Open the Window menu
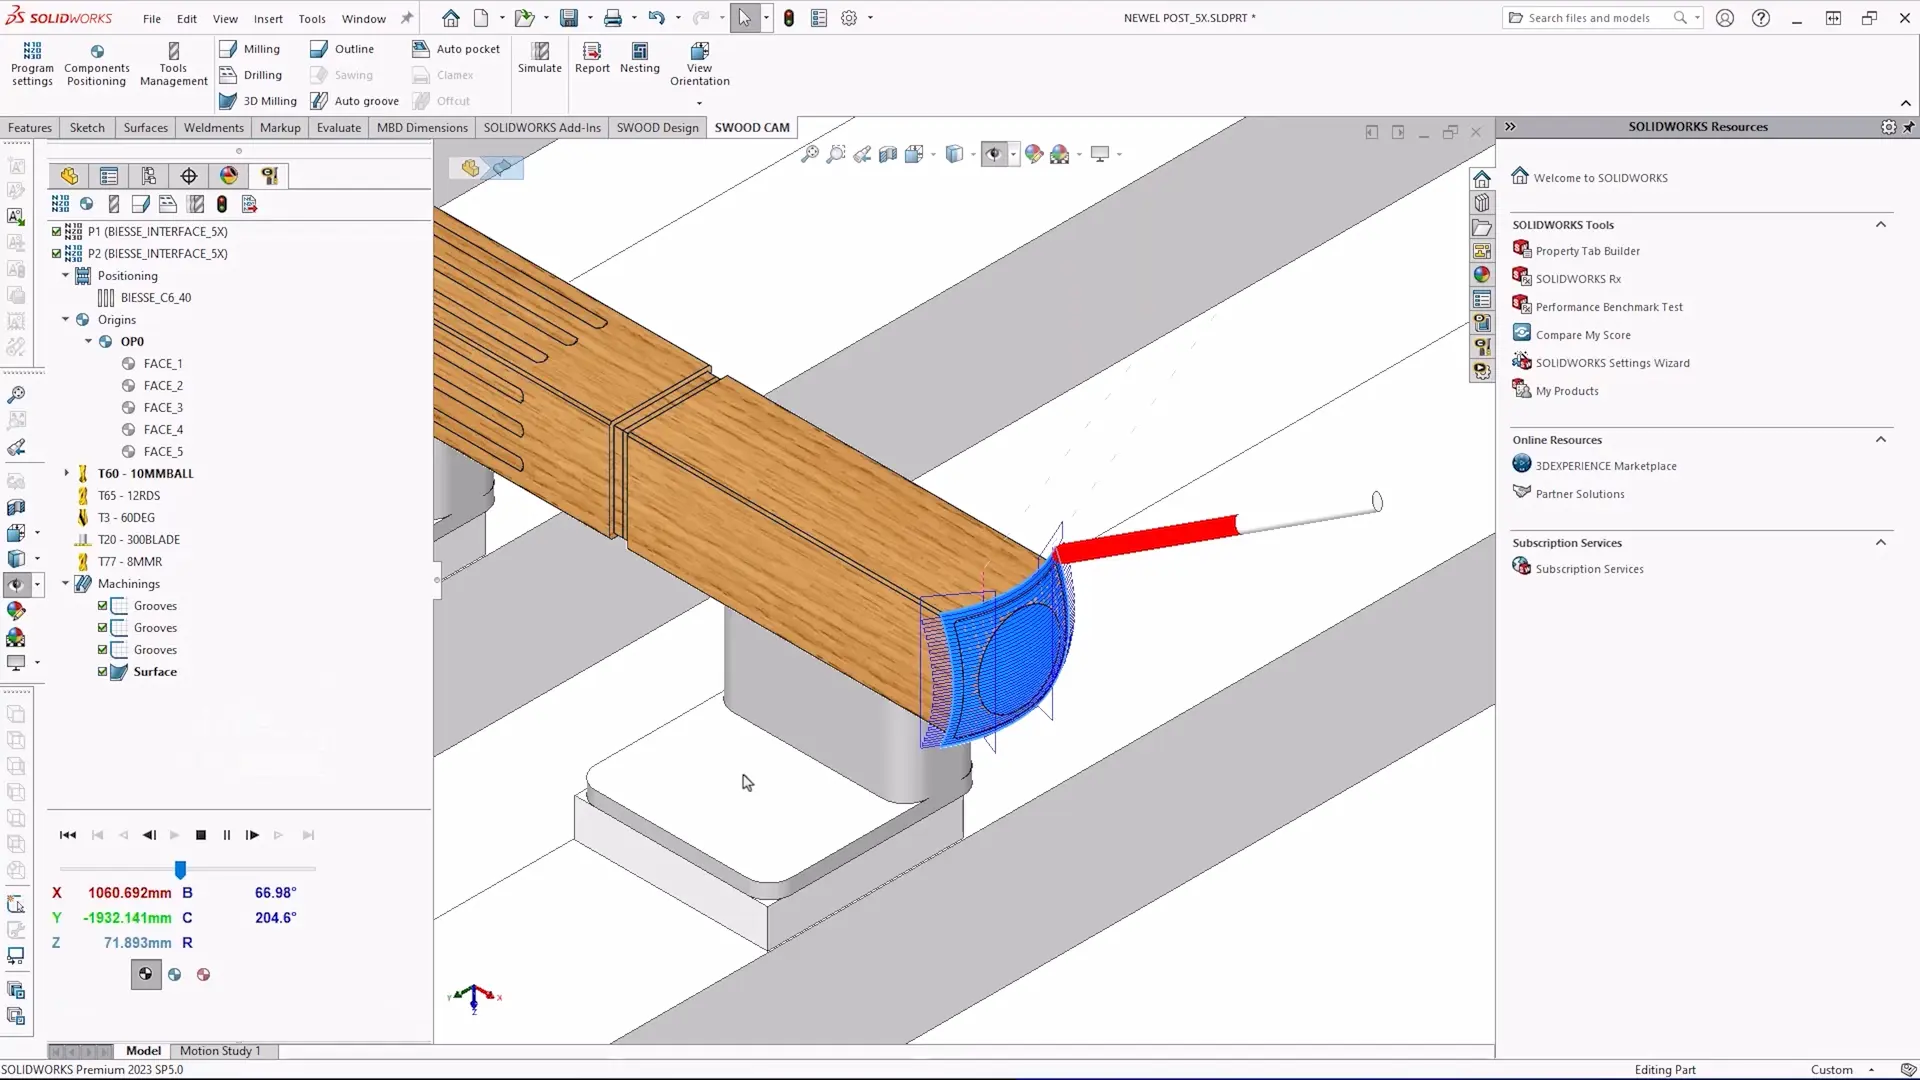Viewport: 1920px width, 1080px height. pos(363,18)
